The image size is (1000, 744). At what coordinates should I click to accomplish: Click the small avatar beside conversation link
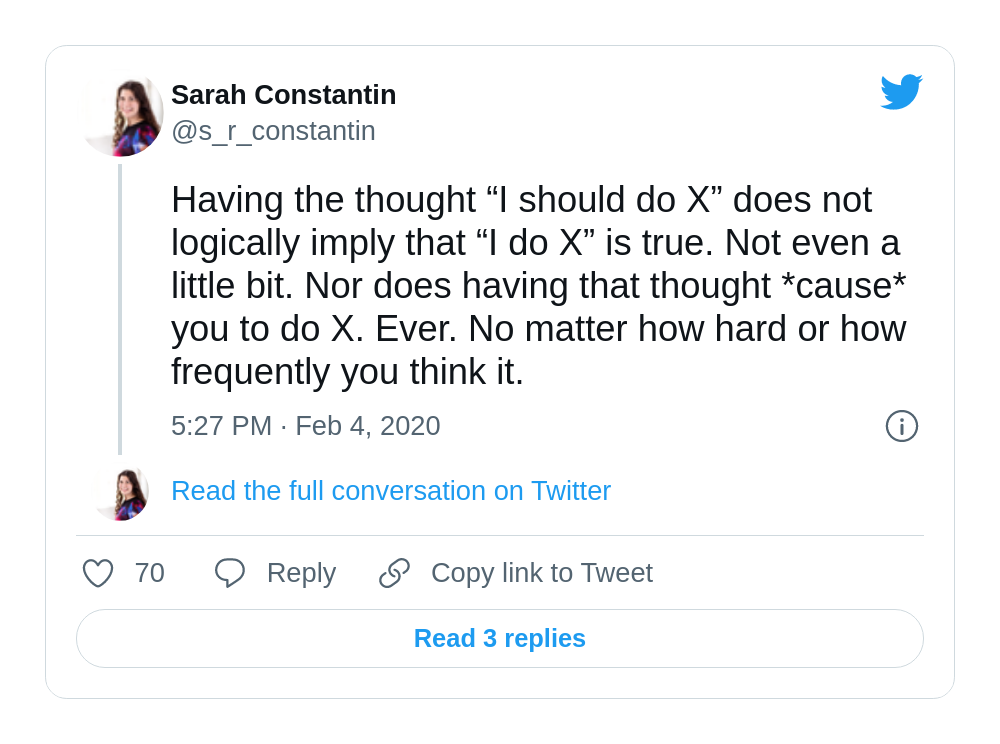point(121,493)
